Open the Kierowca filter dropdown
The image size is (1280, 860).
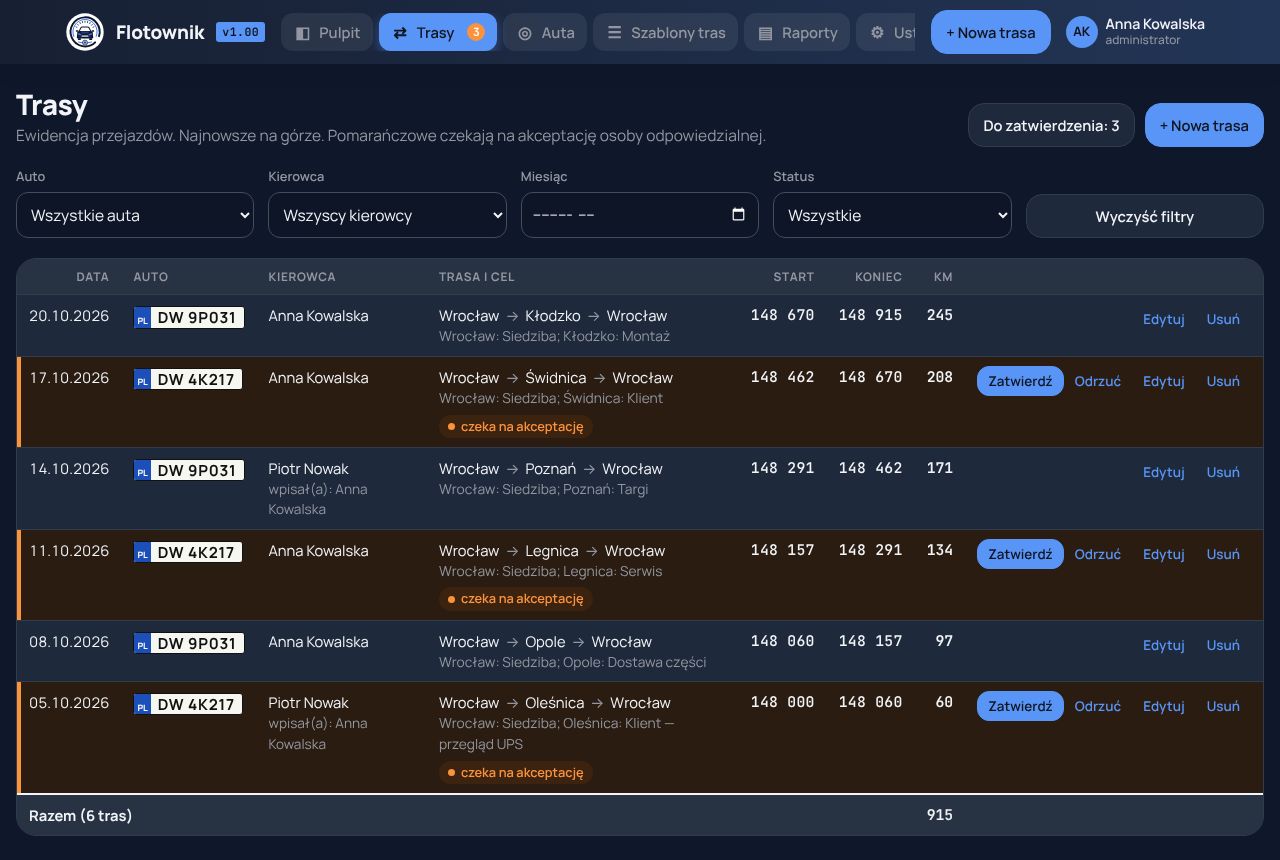pos(387,215)
